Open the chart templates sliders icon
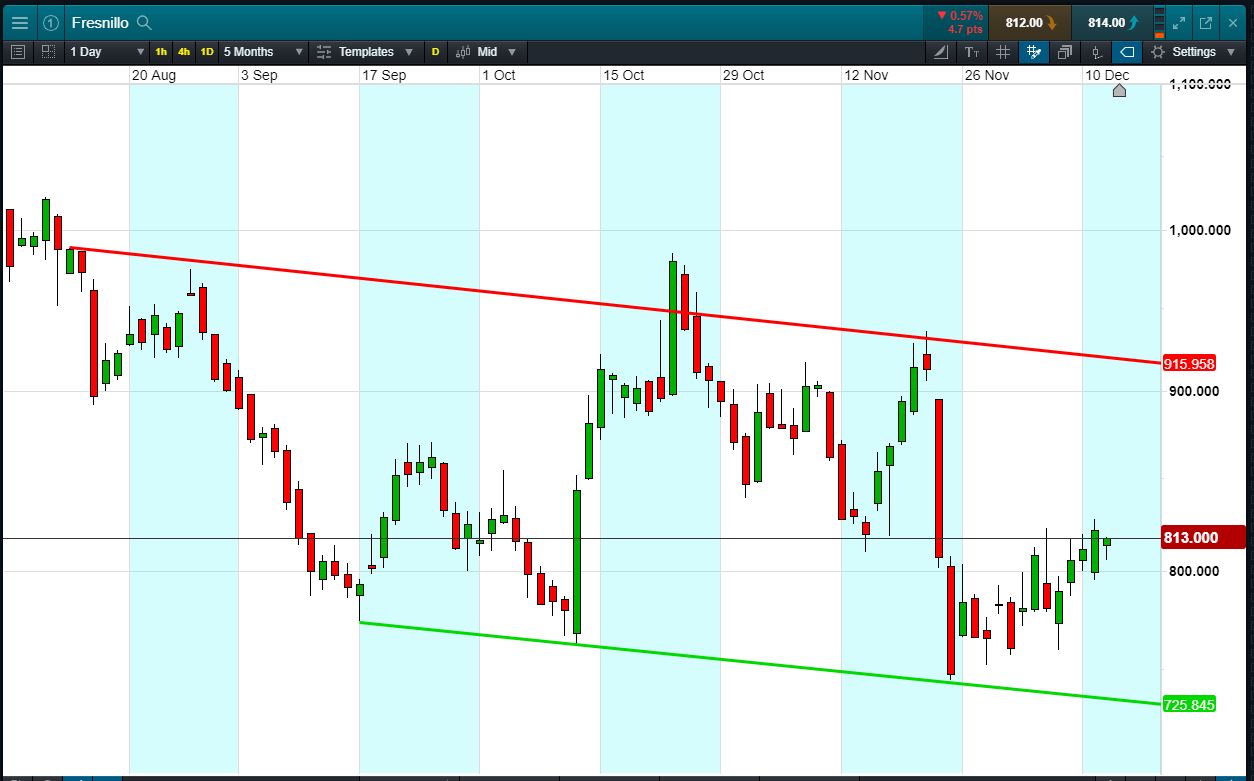 324,52
